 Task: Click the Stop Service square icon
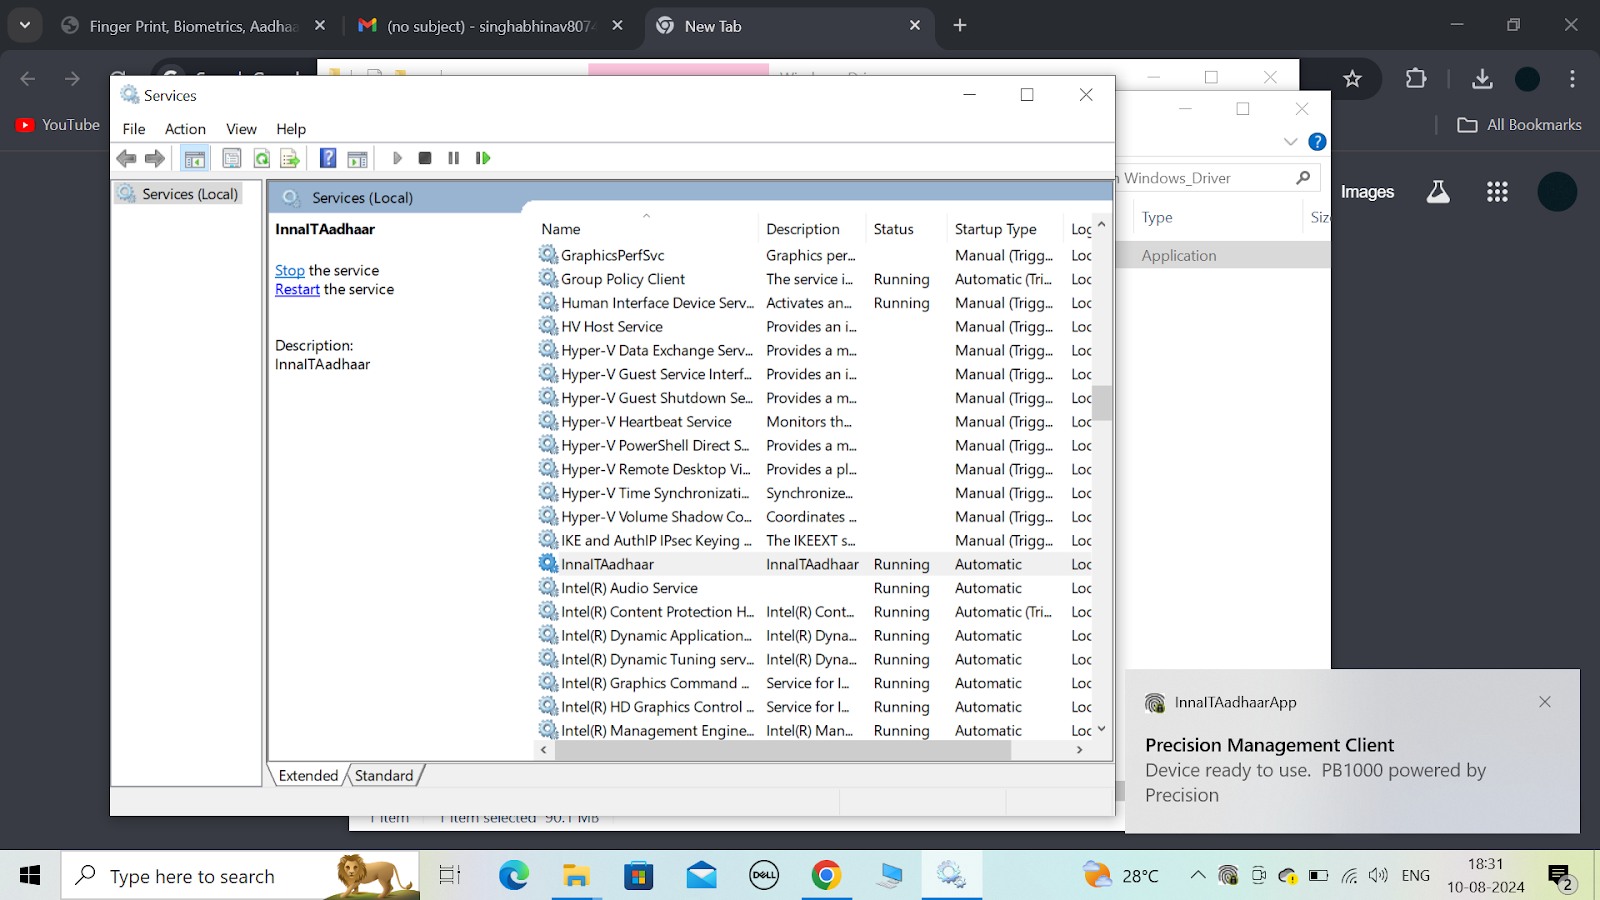[x=425, y=158]
